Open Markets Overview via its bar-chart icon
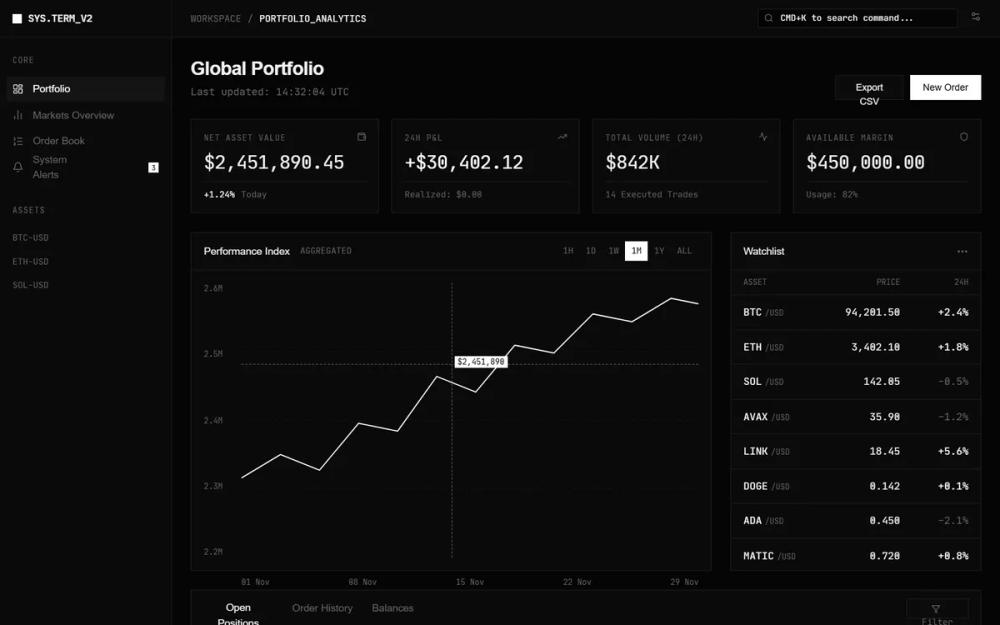 click(x=17, y=115)
